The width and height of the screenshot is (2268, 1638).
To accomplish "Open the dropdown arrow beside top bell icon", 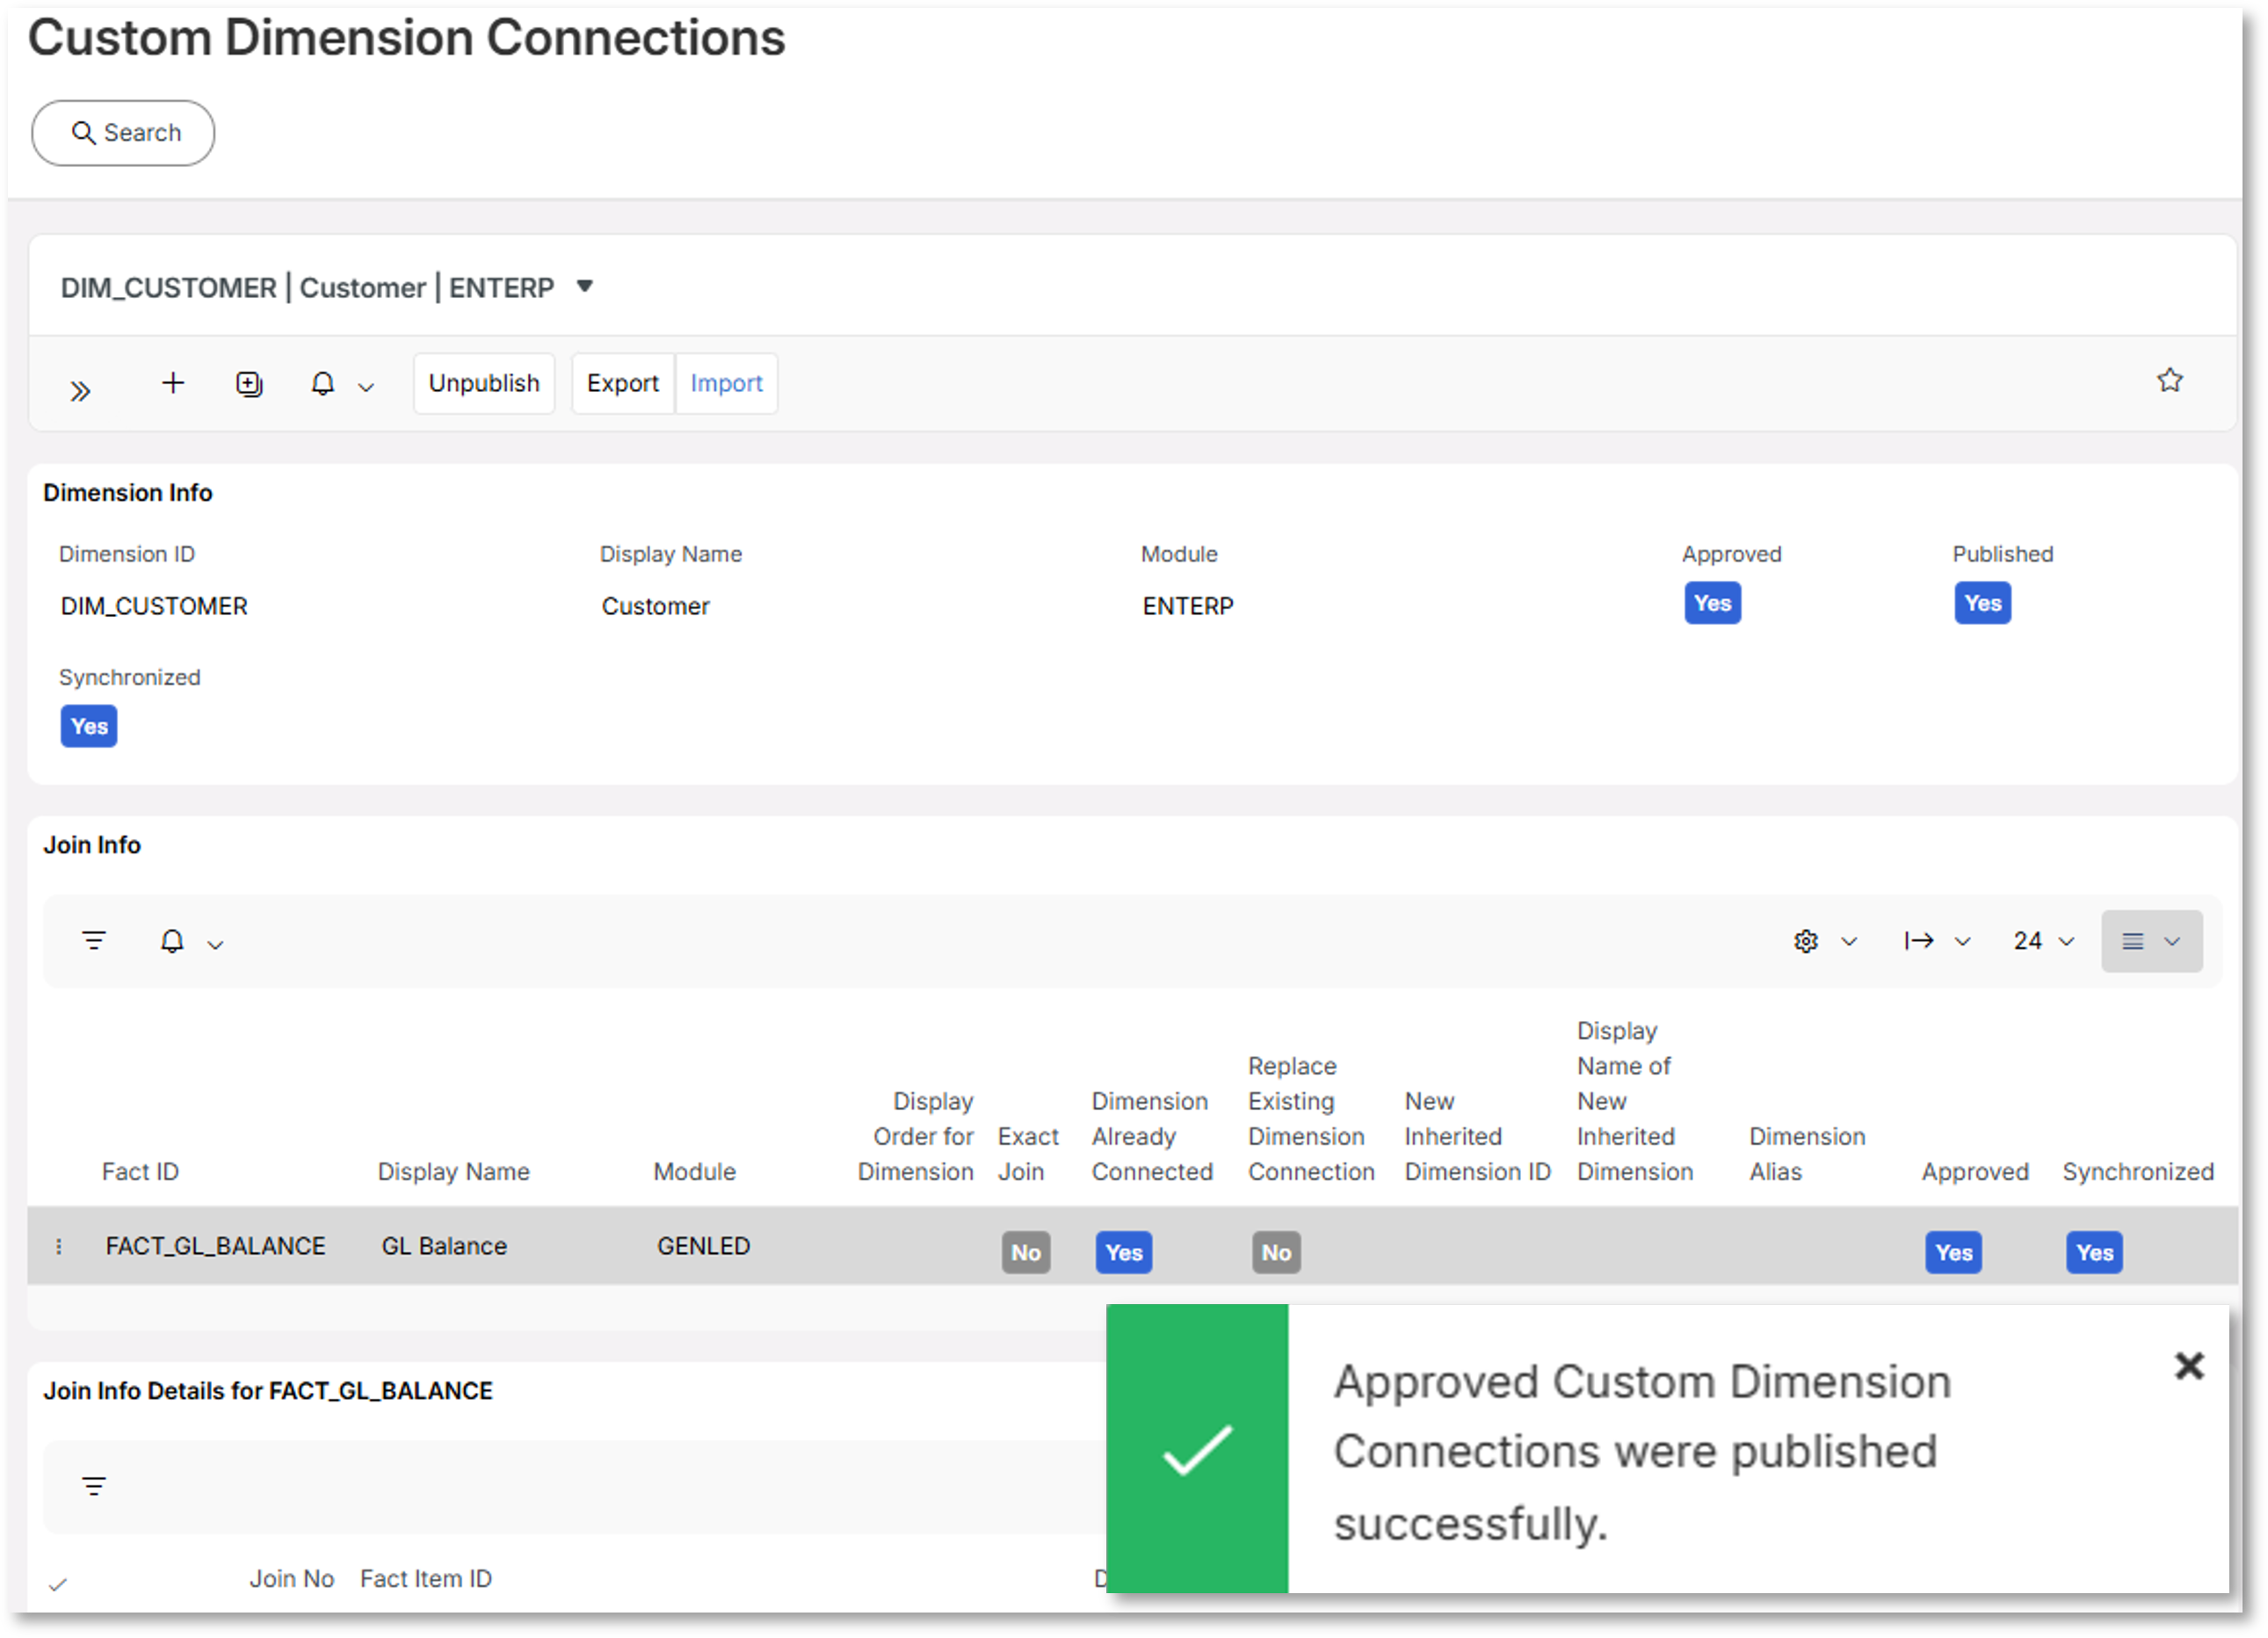I will click(x=366, y=388).
